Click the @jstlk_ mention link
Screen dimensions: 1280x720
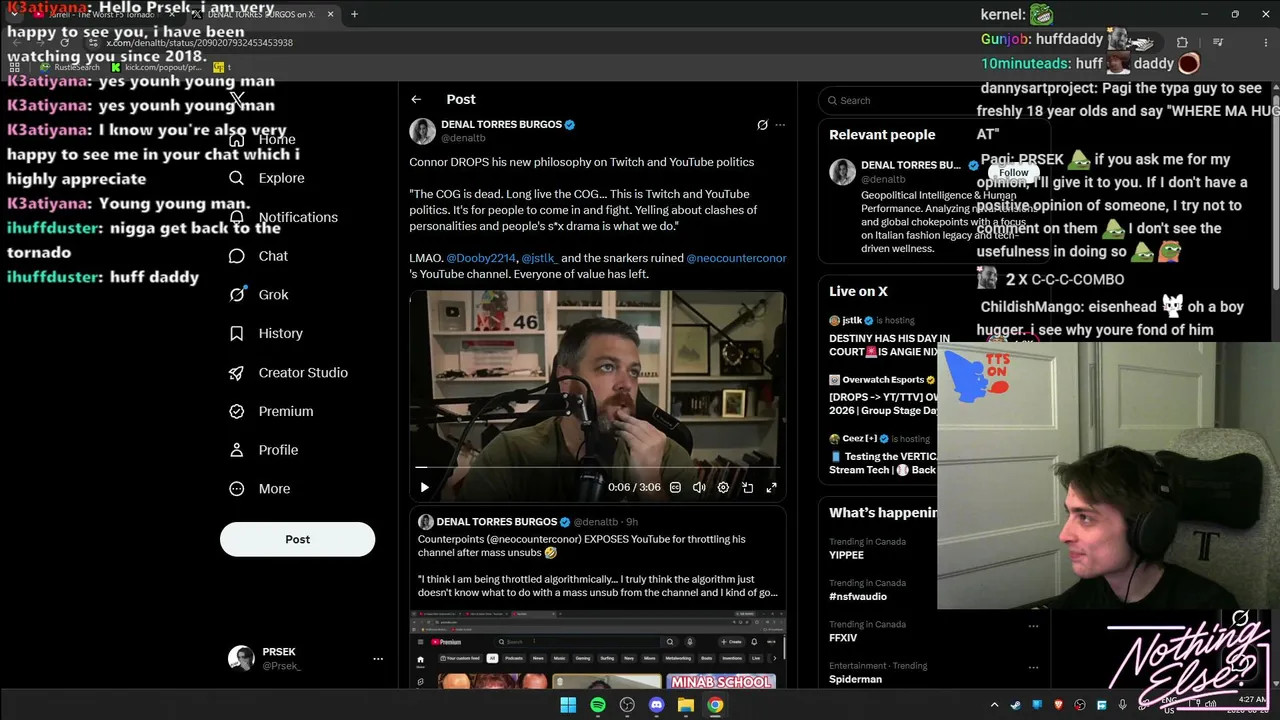pos(538,258)
